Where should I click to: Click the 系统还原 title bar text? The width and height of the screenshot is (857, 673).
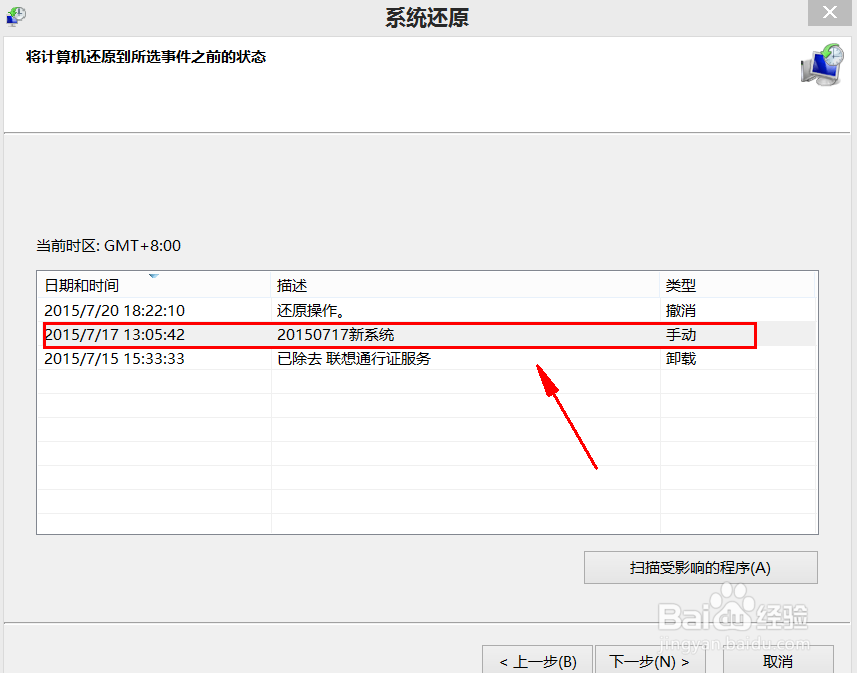click(425, 17)
